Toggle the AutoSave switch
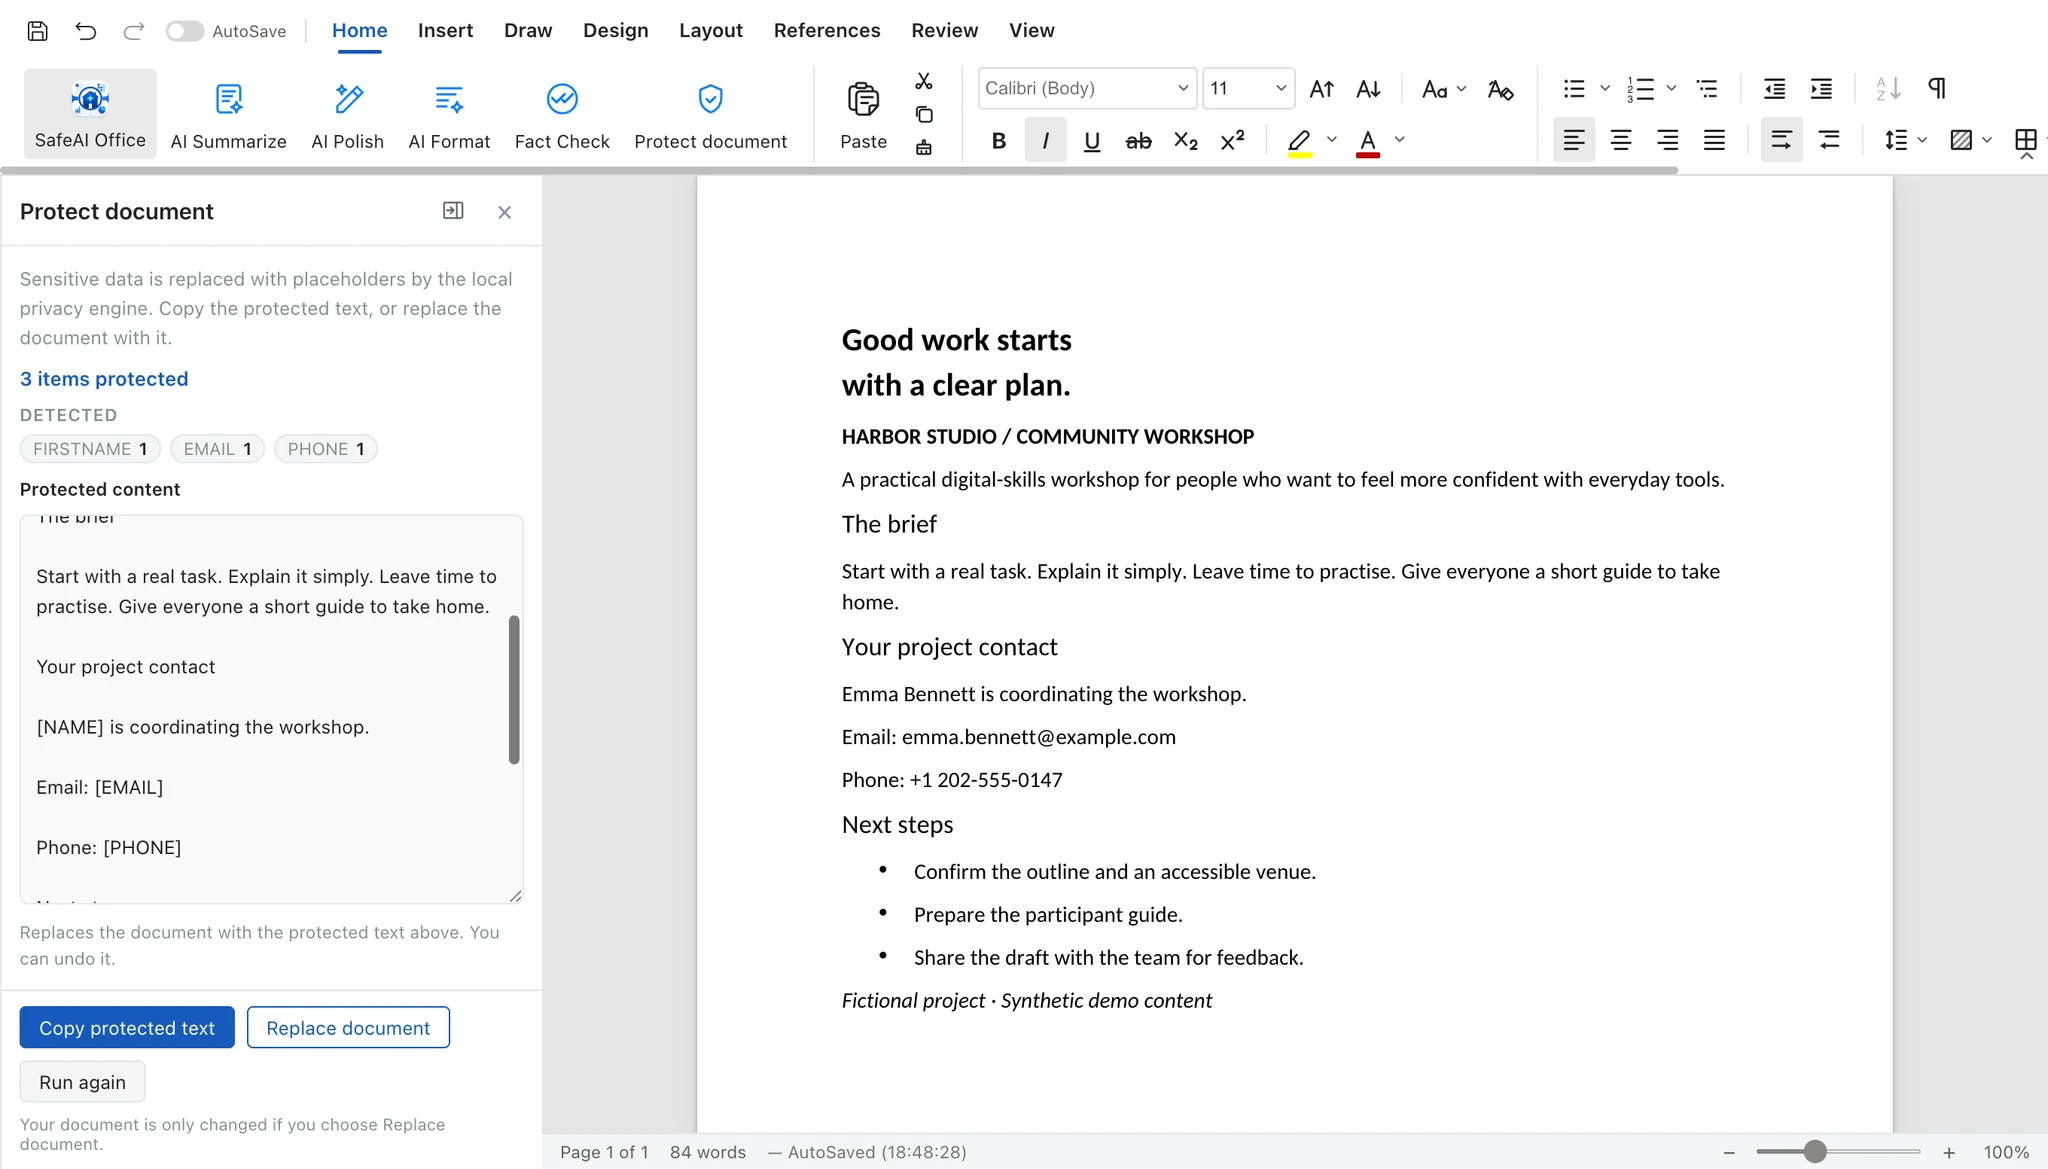 coord(185,31)
